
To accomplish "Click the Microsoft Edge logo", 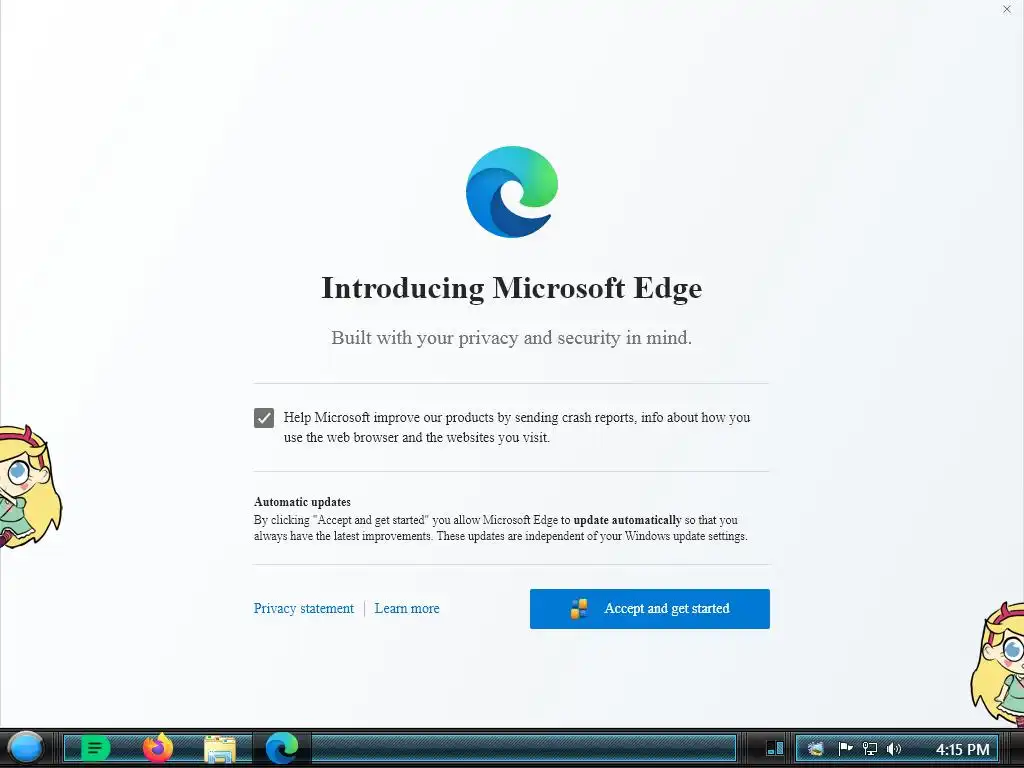I will tap(512, 191).
